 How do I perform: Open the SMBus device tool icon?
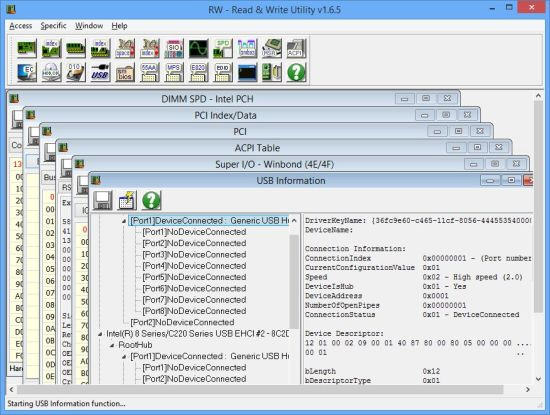click(x=247, y=48)
